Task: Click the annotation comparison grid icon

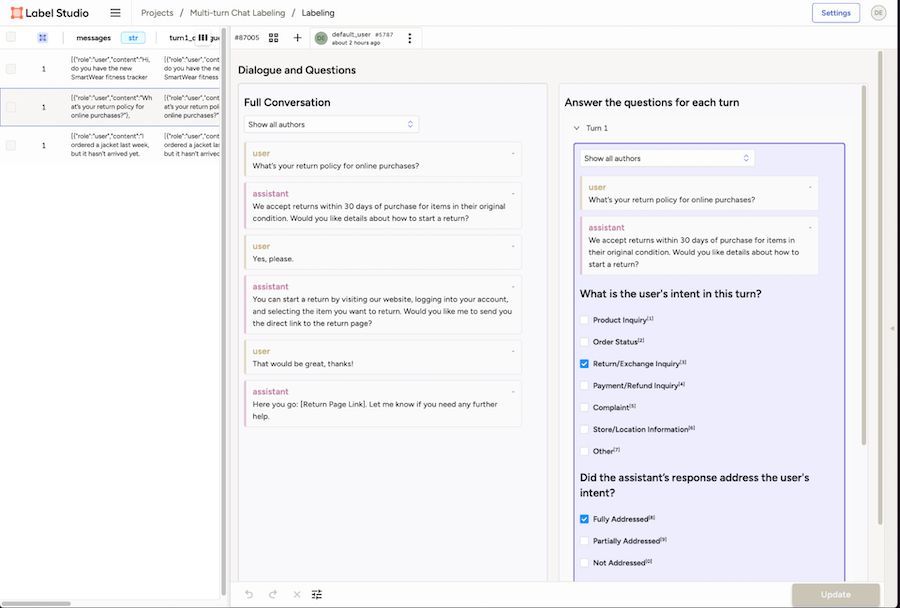Action: pyautogui.click(x=273, y=38)
